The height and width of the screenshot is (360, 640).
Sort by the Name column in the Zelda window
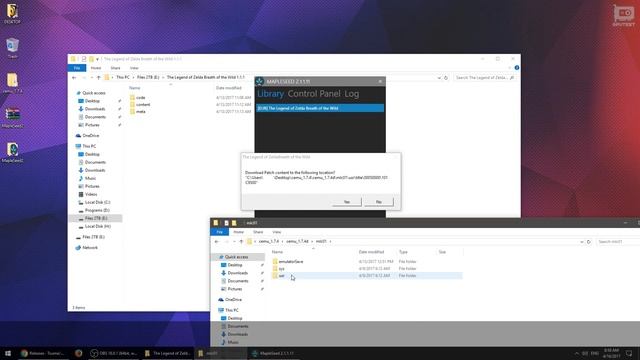[135, 88]
